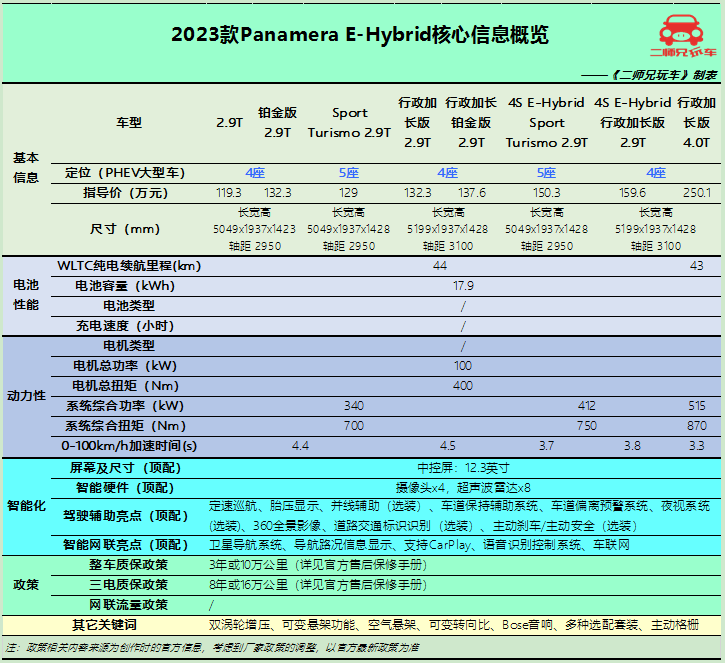The image size is (725, 663).
Task: Click the 整车质保政策 label
Action: pos(129,565)
